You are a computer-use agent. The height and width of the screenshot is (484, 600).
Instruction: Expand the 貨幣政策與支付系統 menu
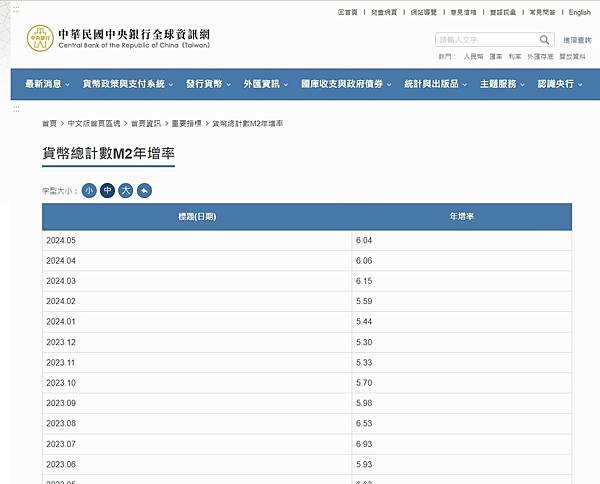tap(128, 84)
